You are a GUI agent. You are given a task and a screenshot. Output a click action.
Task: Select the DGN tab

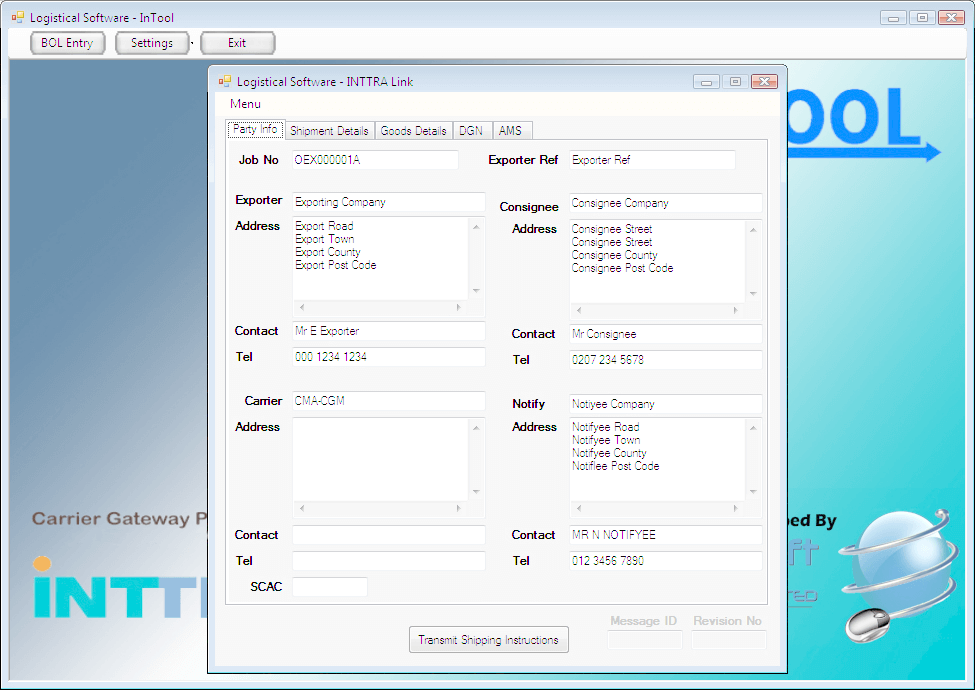(471, 131)
